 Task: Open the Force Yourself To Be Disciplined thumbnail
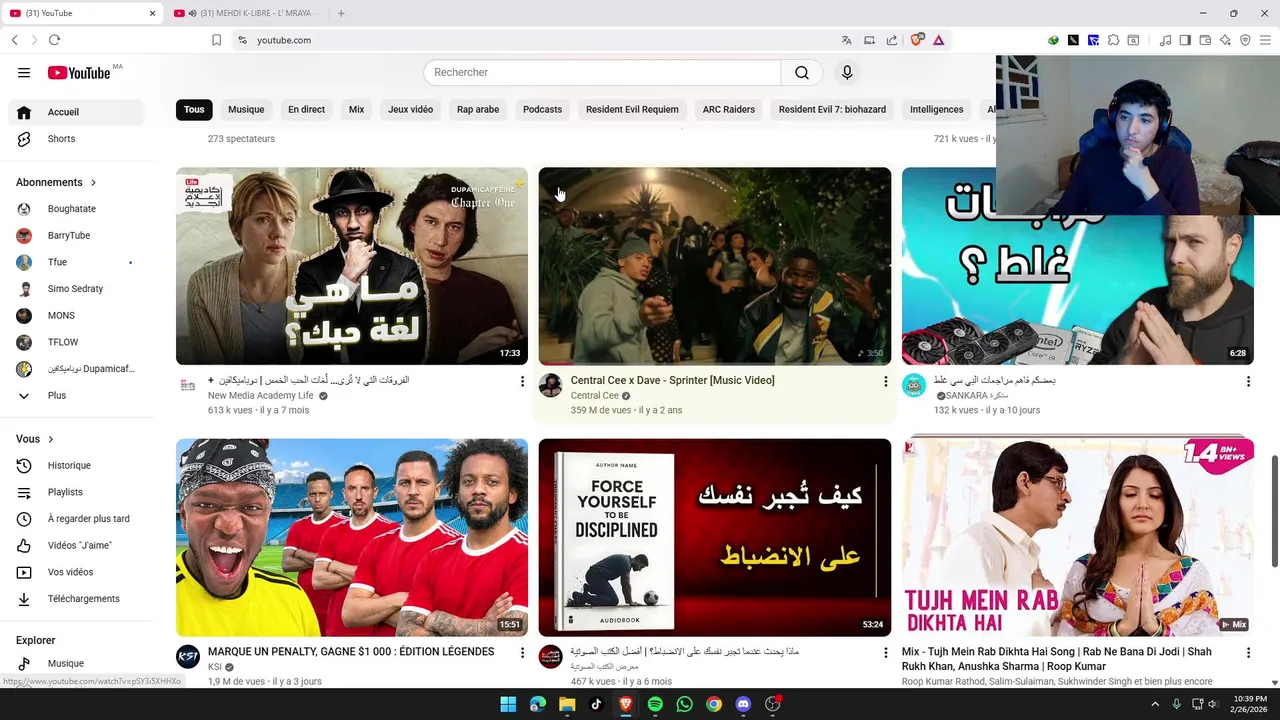click(715, 537)
